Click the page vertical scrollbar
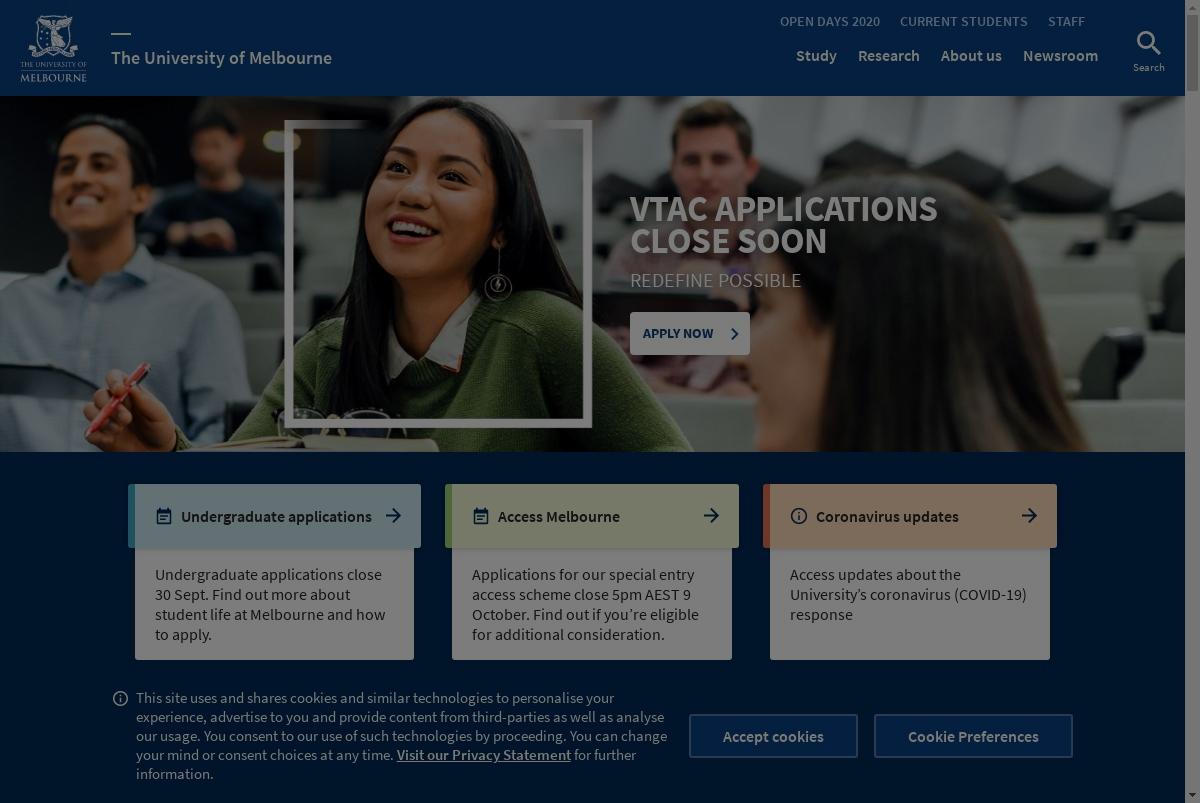1200x803 pixels. pos(1192,401)
